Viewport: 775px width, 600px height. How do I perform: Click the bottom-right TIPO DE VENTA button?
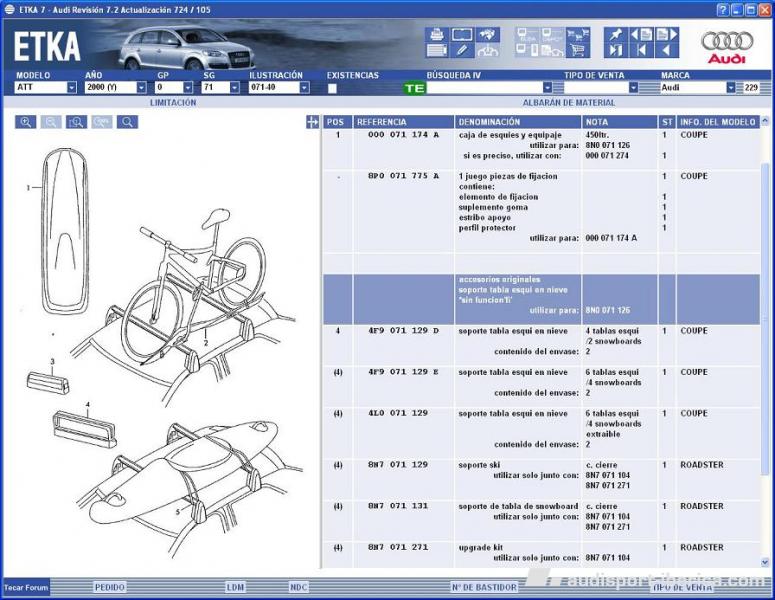tap(683, 587)
